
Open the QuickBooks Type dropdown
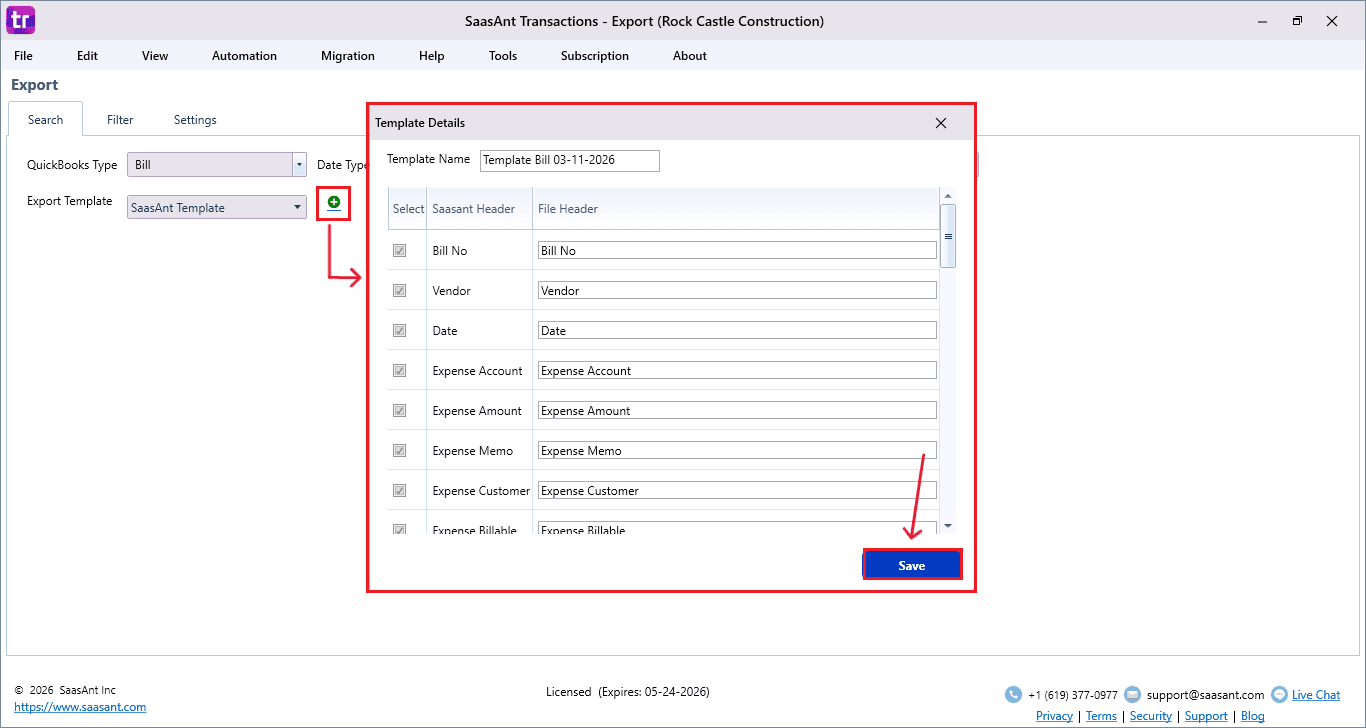coord(298,165)
